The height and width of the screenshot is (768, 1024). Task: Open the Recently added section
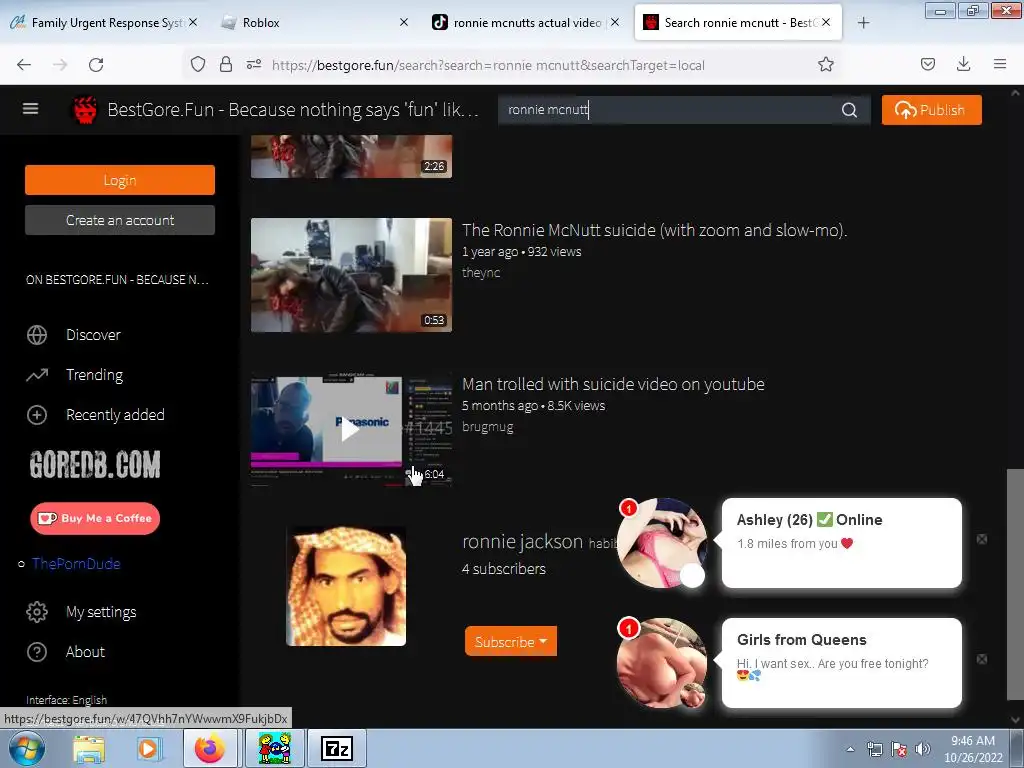tap(115, 415)
